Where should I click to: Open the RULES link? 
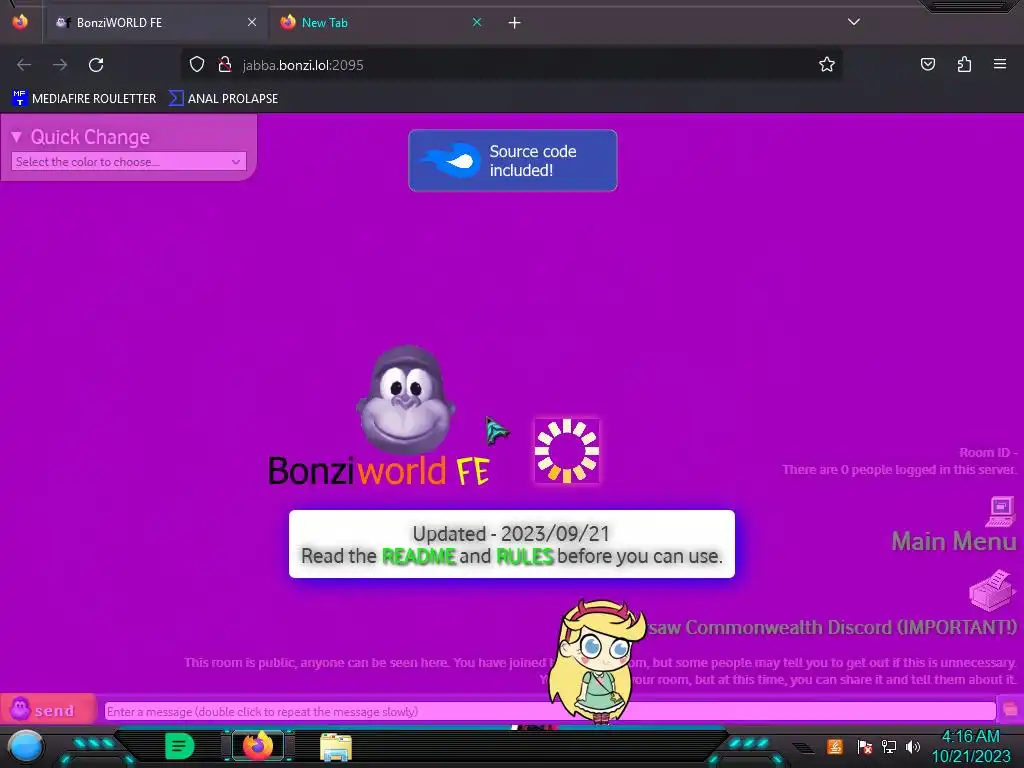525,556
